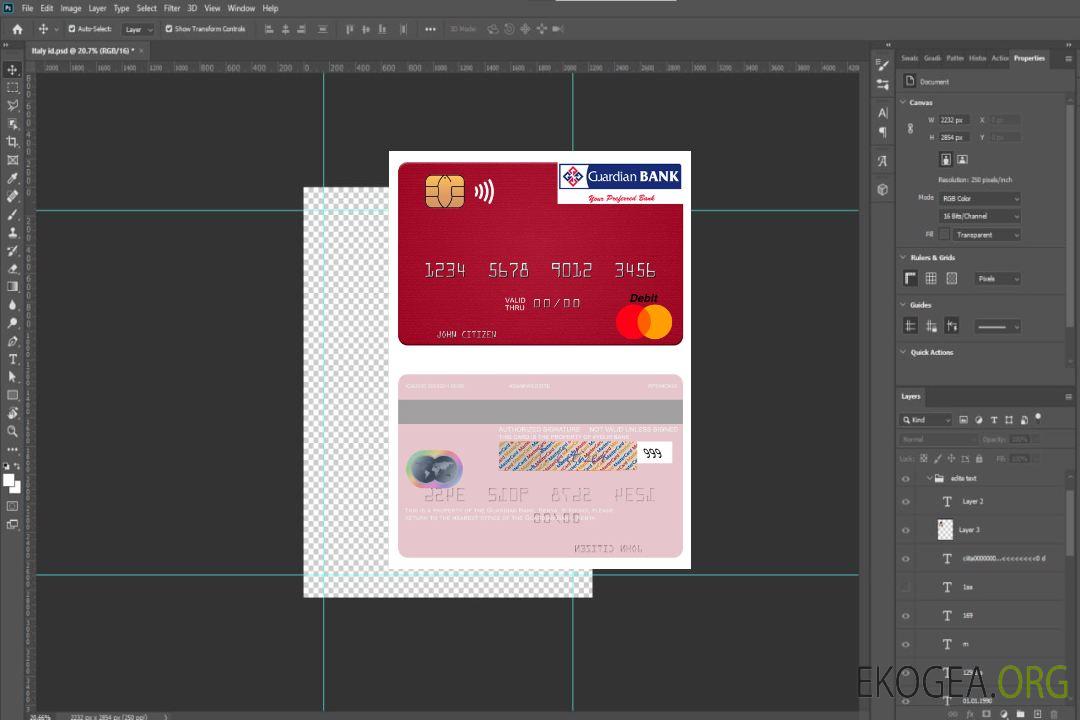The width and height of the screenshot is (1080, 720).
Task: Hide the 'm' text layer
Action: (x=906, y=645)
